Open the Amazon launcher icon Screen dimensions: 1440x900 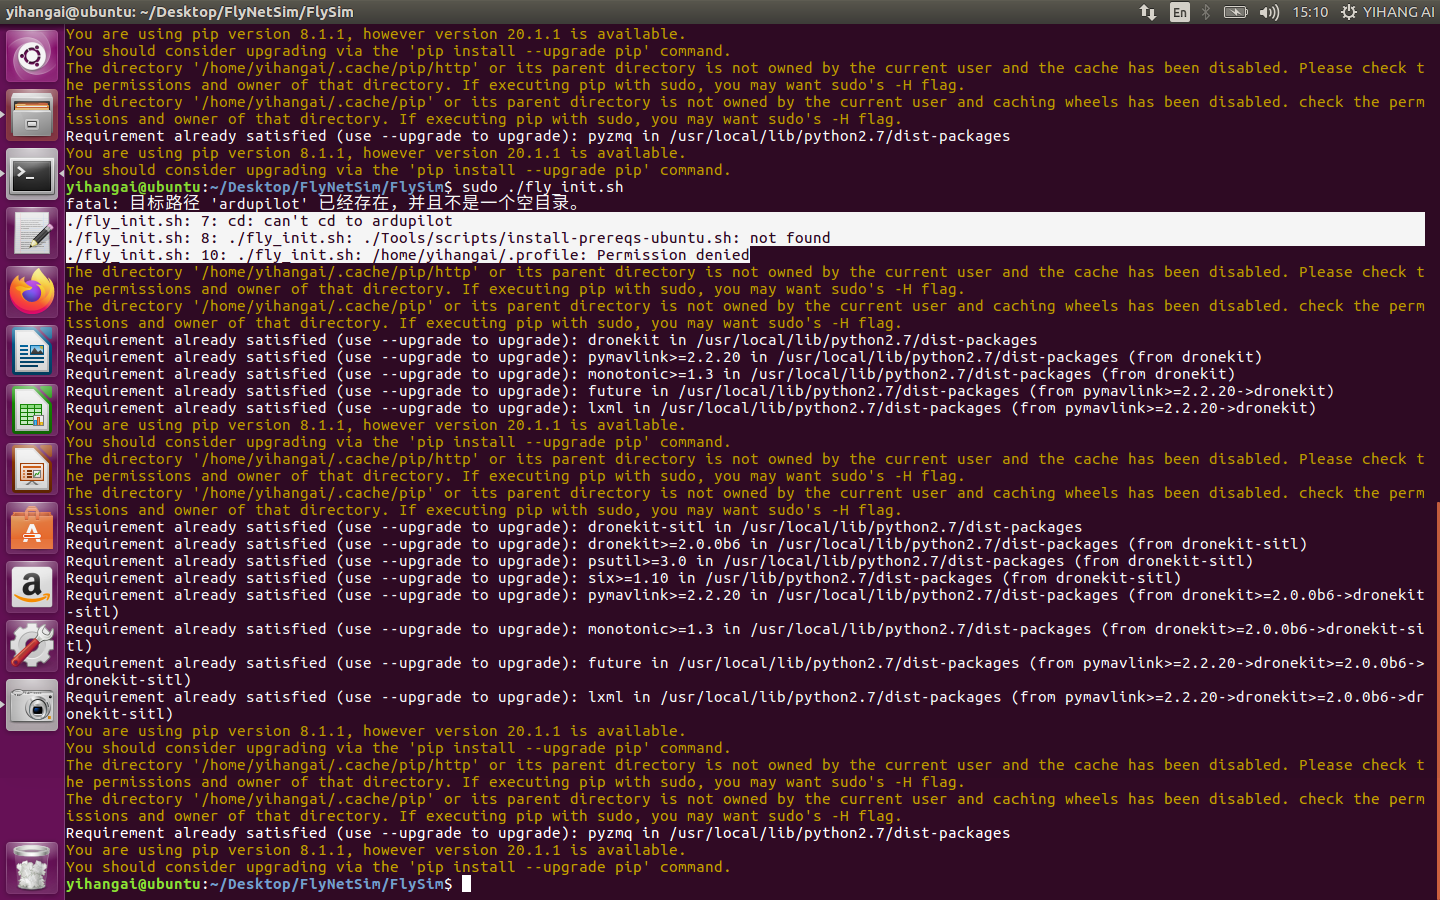click(32, 588)
